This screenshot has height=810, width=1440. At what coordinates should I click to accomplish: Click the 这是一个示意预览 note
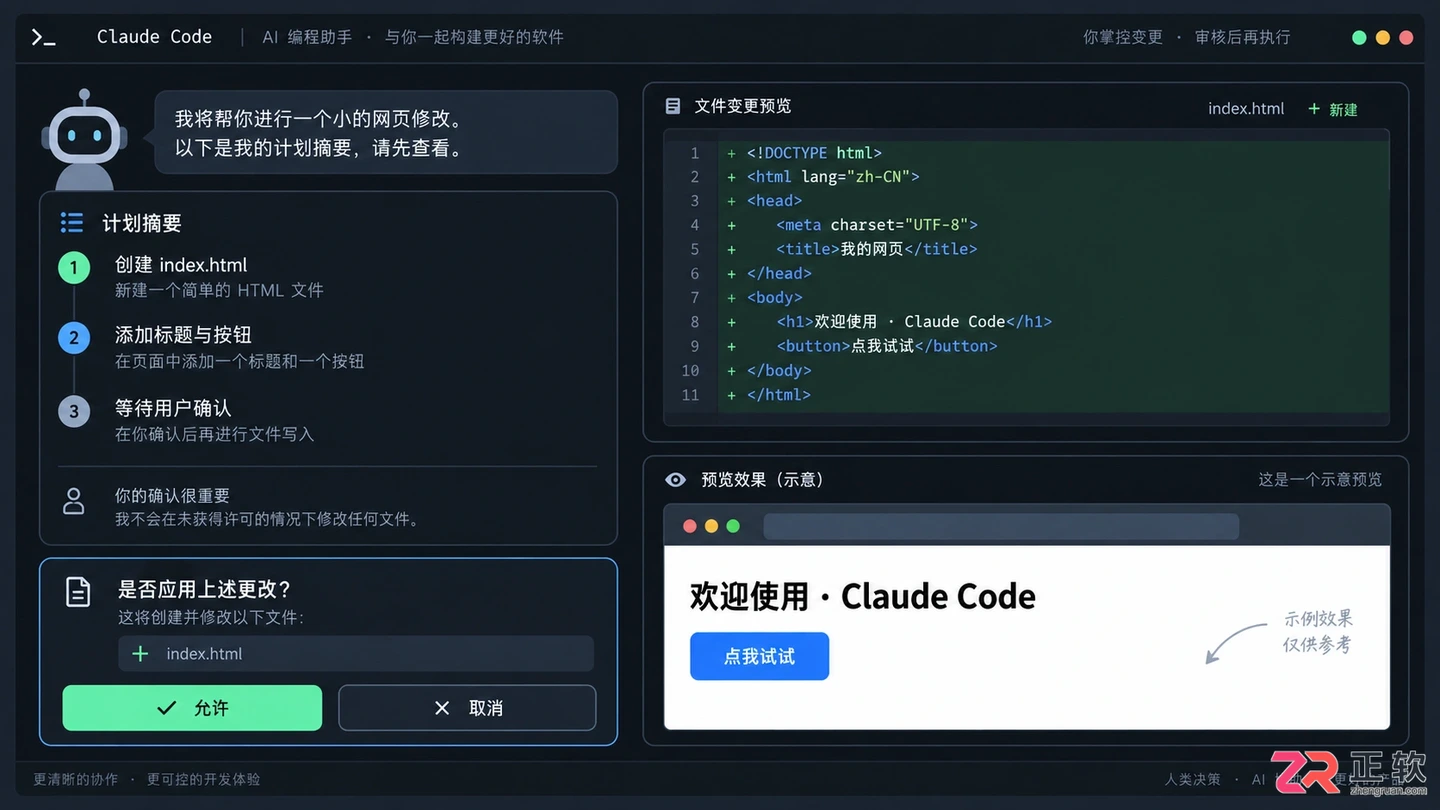pyautogui.click(x=1320, y=480)
